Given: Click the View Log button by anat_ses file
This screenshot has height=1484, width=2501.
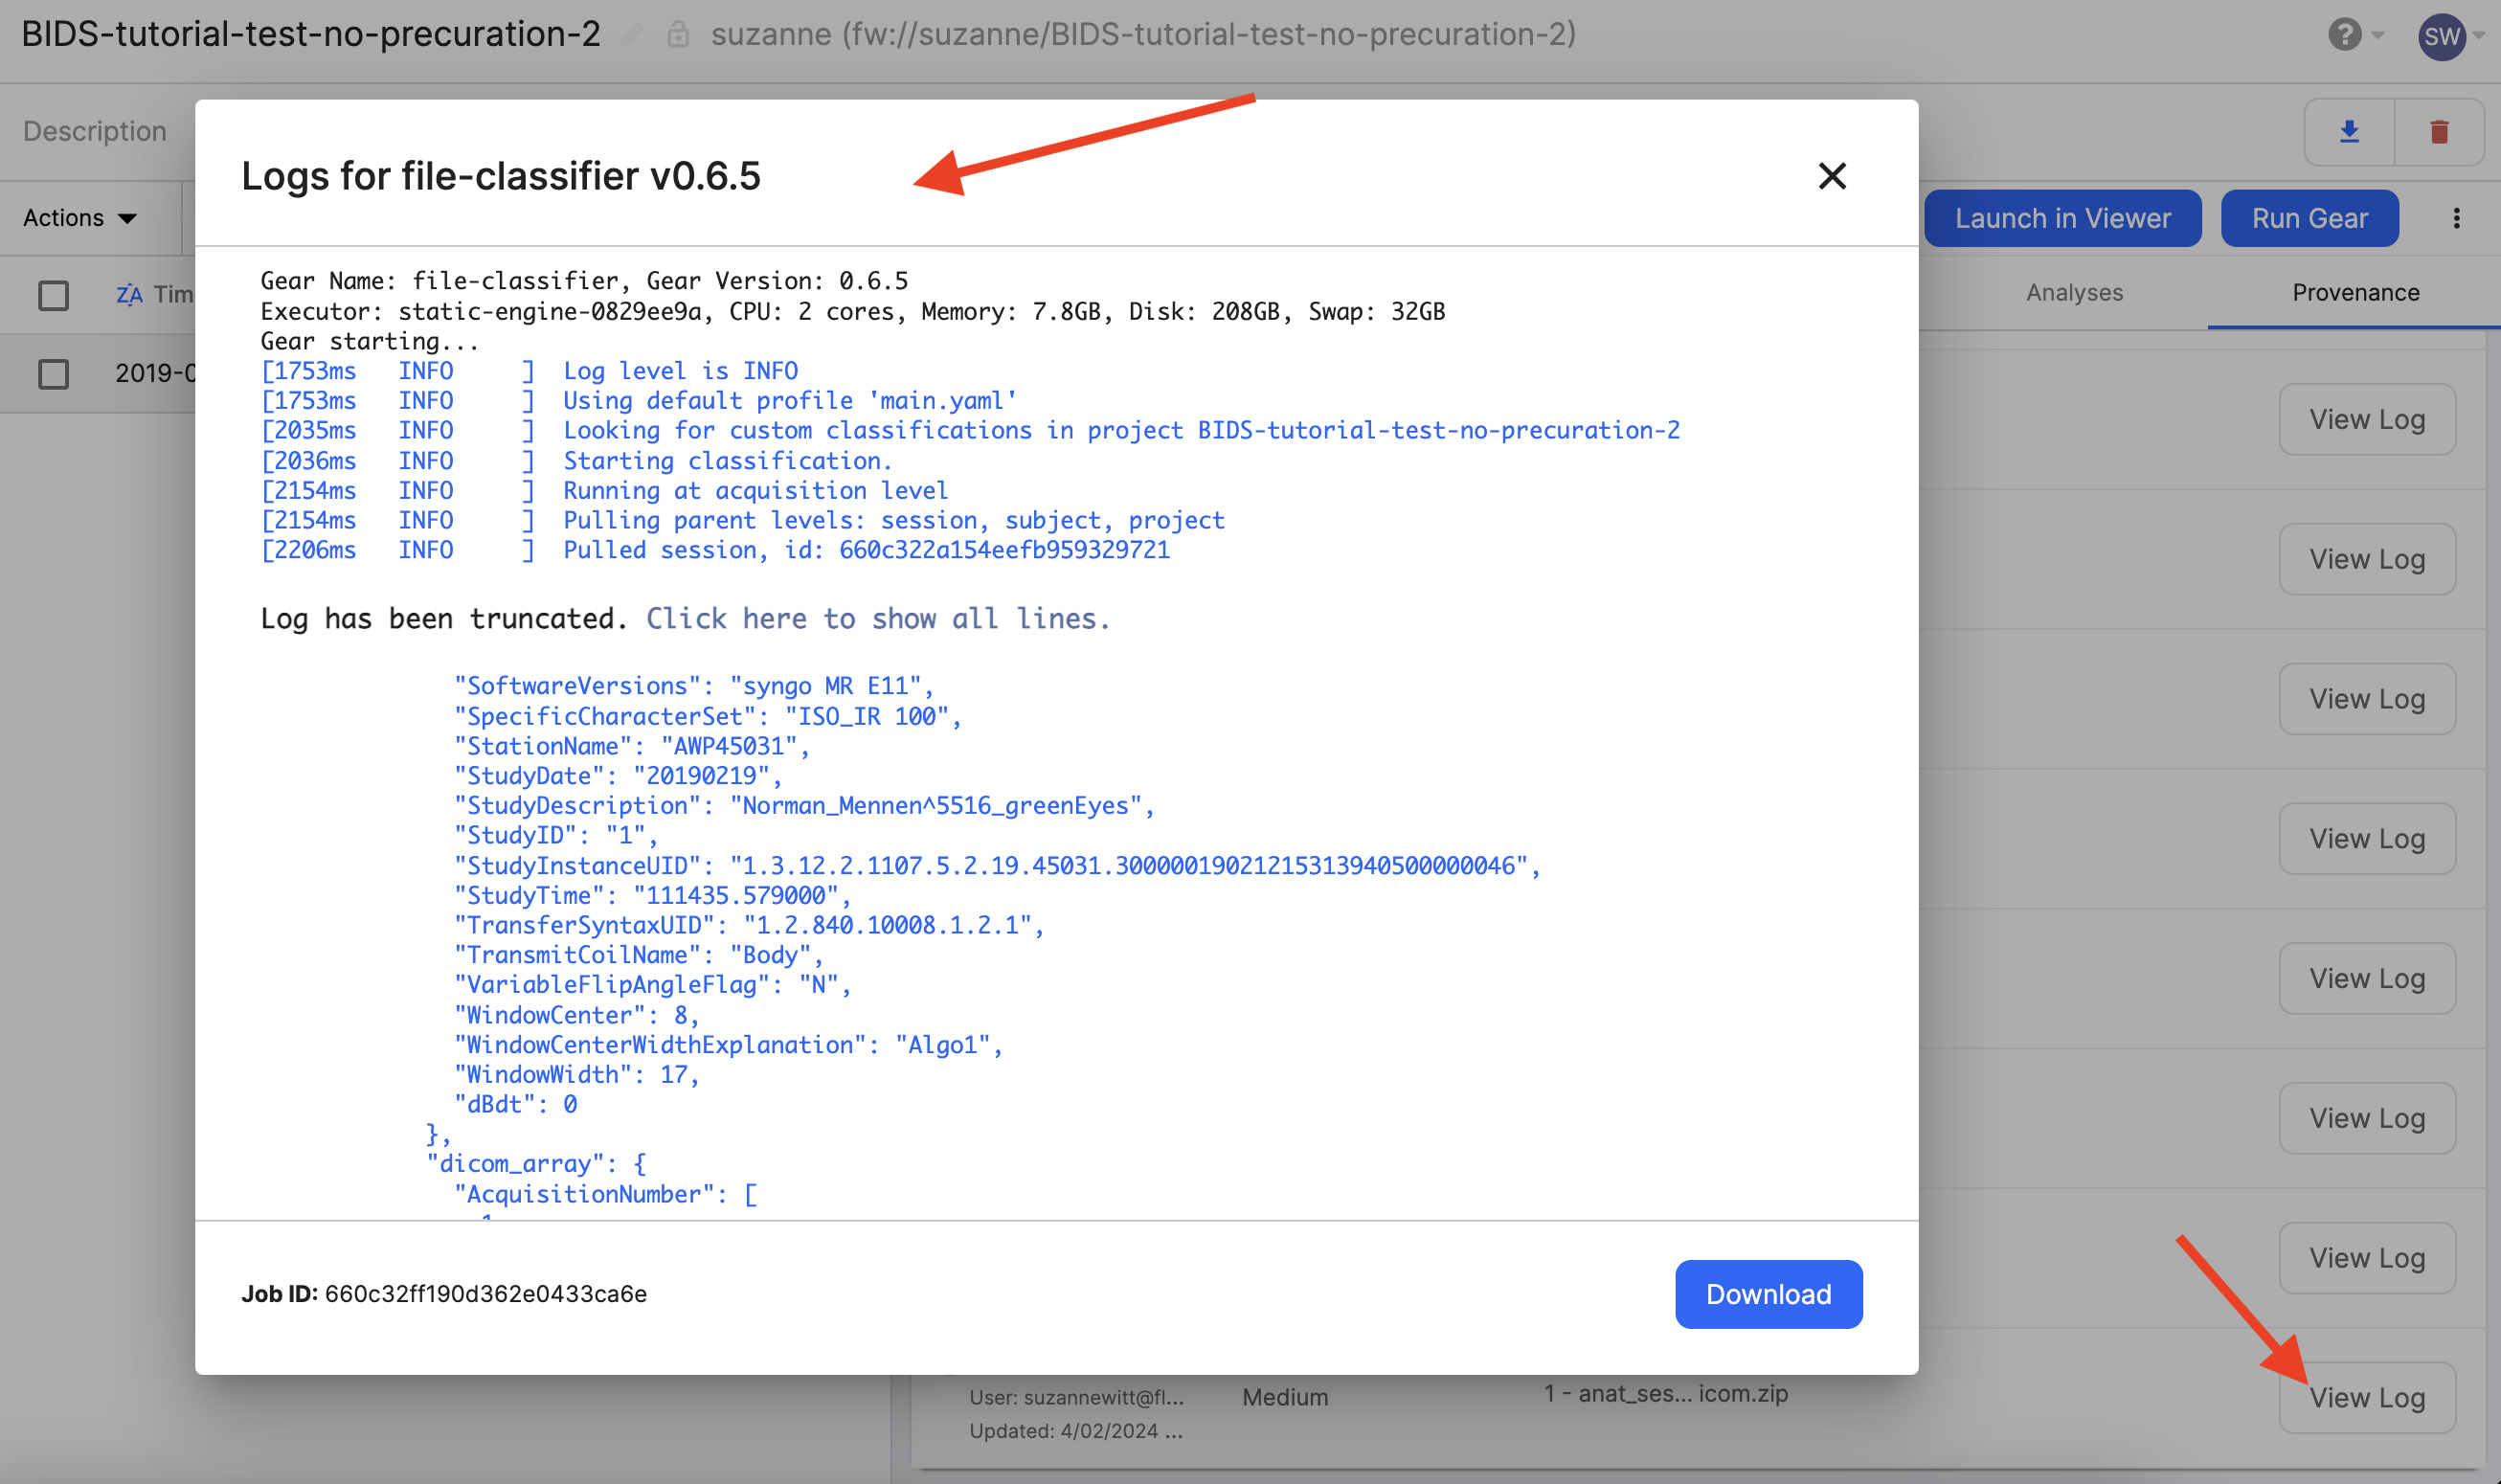Looking at the screenshot, I should point(2367,1397).
